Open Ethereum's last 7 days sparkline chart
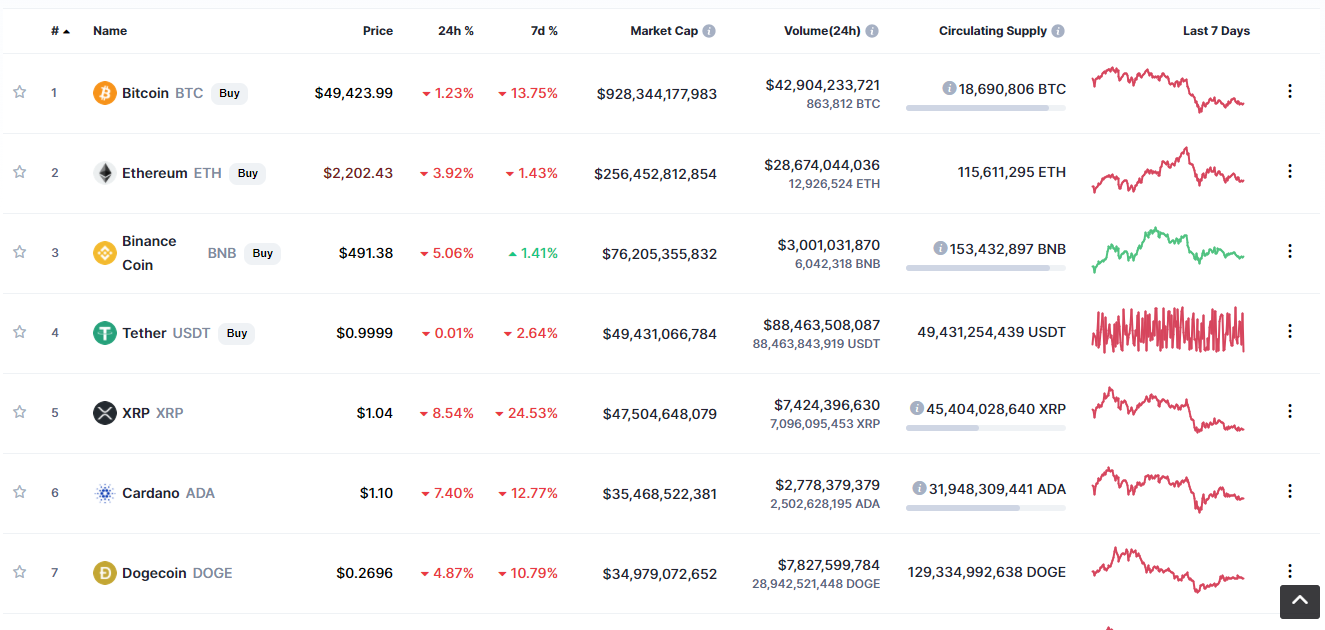Screen dimensions: 1325x630 click(1168, 170)
